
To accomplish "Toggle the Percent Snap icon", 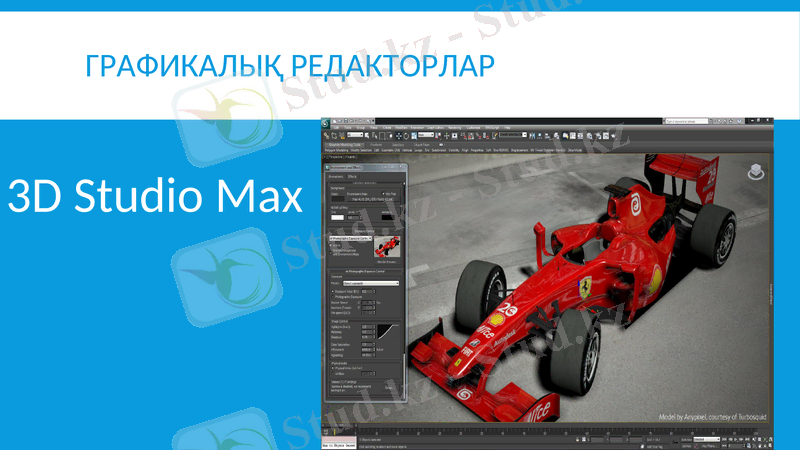I will pos(479,136).
